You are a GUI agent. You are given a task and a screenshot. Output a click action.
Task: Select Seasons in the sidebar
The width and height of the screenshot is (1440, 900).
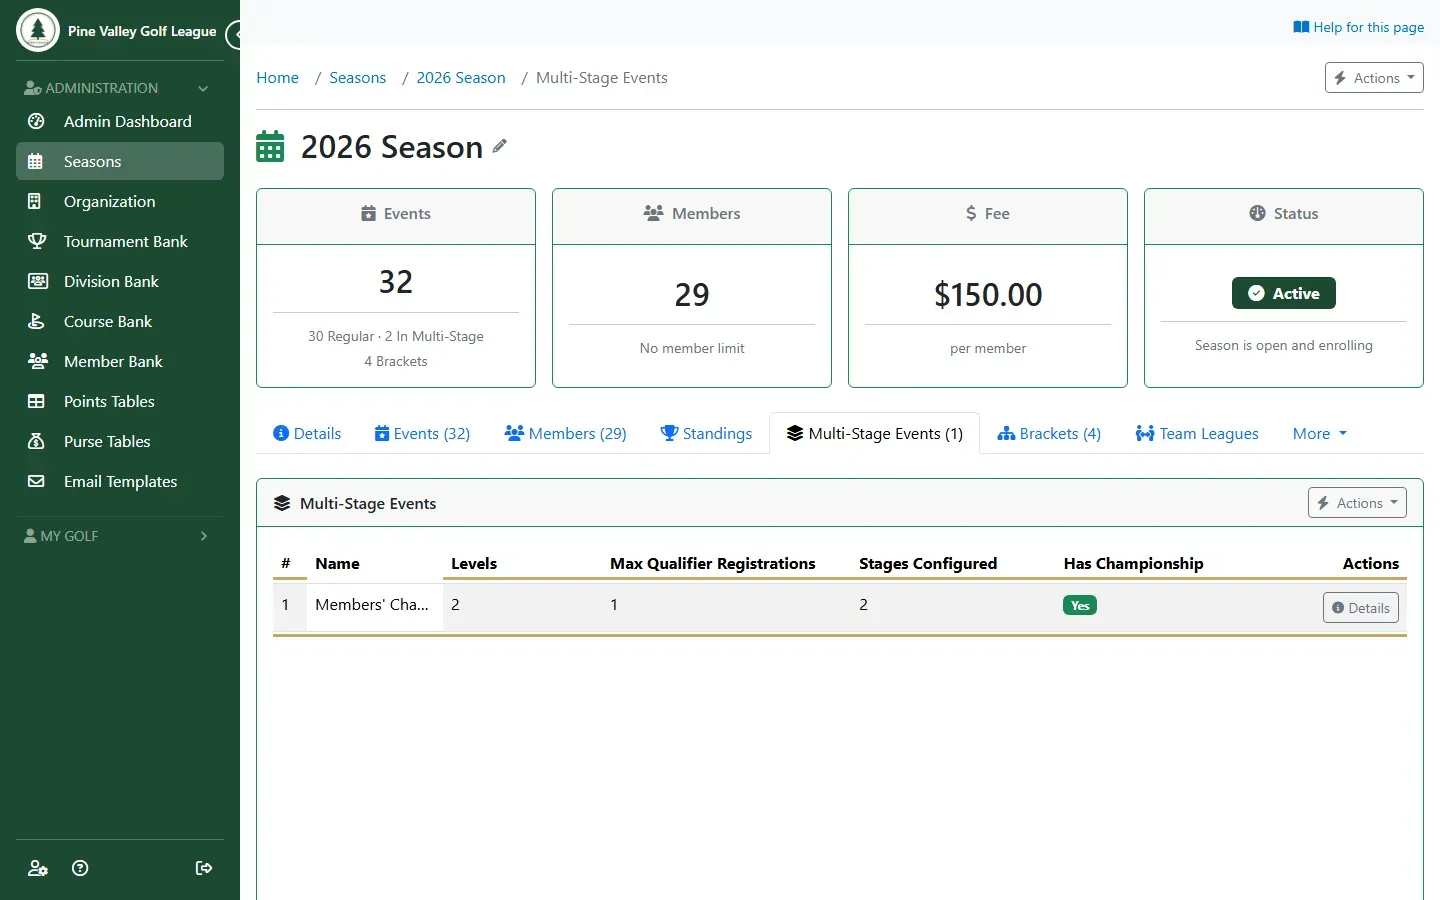(120, 161)
